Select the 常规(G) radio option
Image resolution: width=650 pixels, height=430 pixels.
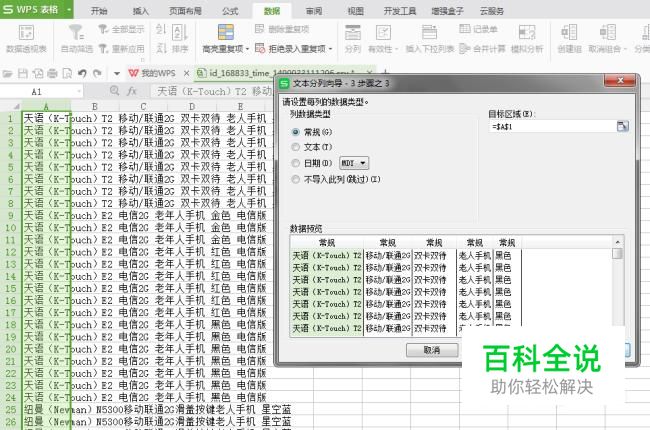point(295,132)
